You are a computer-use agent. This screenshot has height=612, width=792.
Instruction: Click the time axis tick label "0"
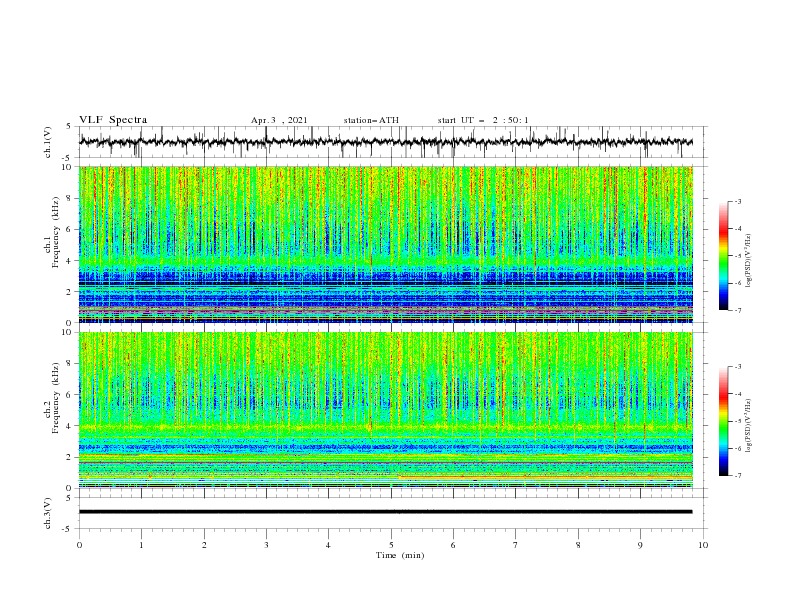pos(79,545)
